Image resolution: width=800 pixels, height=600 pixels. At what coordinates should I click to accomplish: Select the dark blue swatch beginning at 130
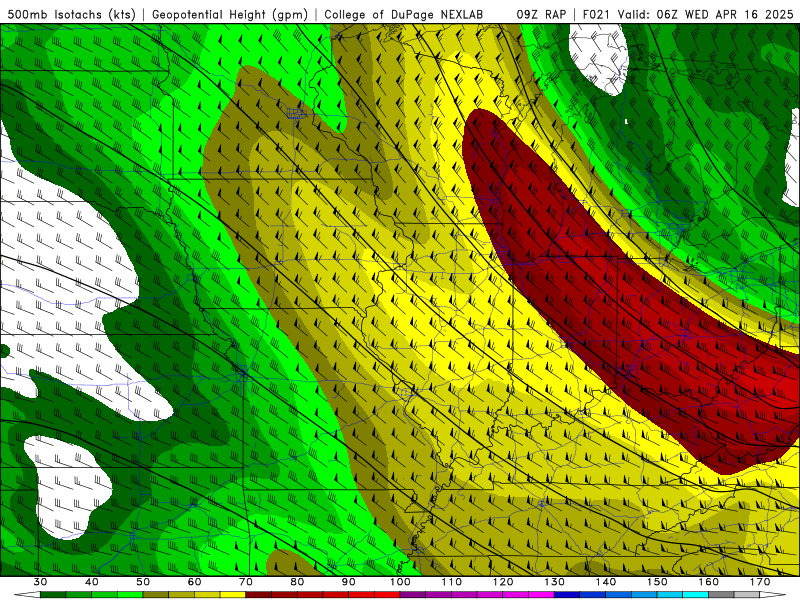[x=567, y=594]
